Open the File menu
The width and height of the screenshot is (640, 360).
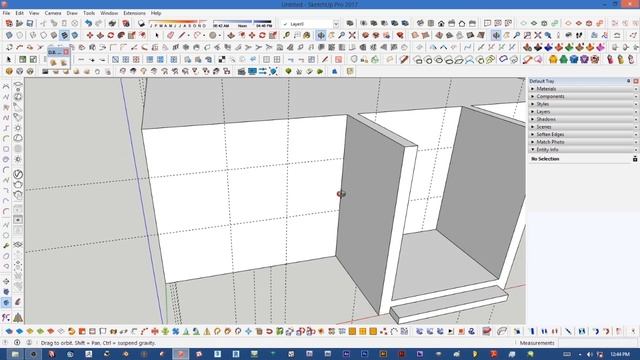(x=6, y=13)
